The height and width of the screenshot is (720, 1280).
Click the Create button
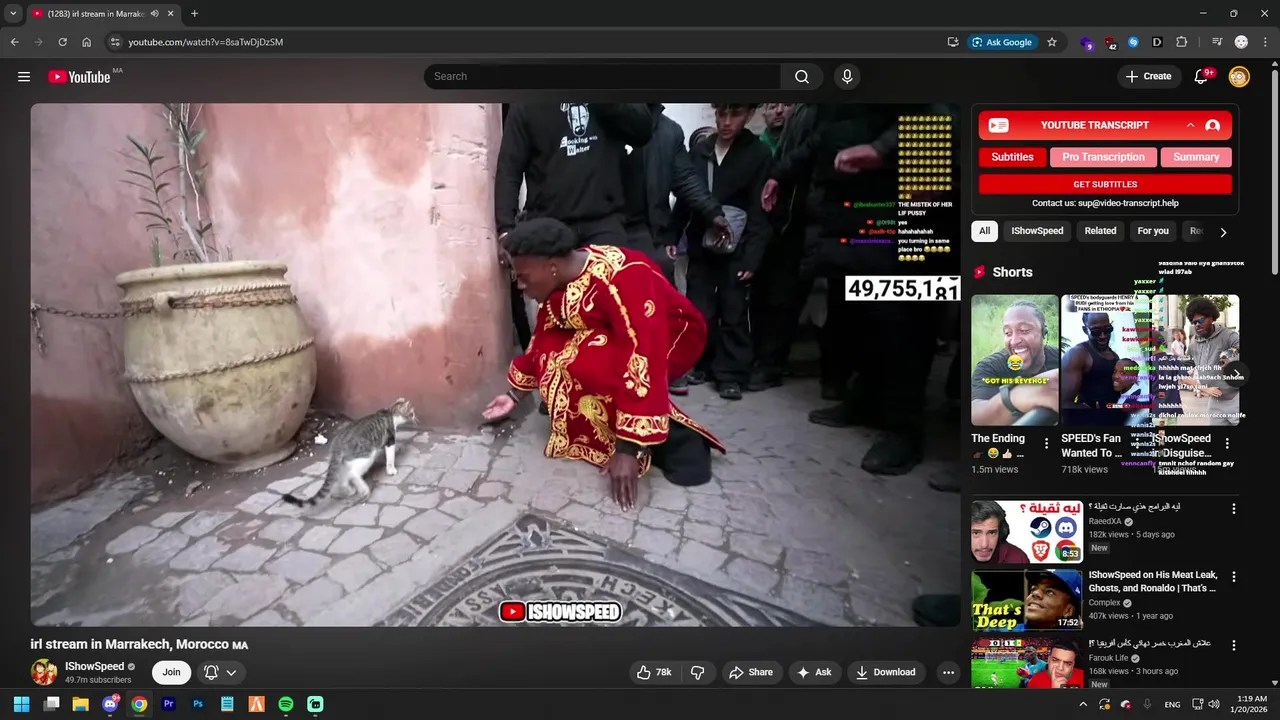1148,77
